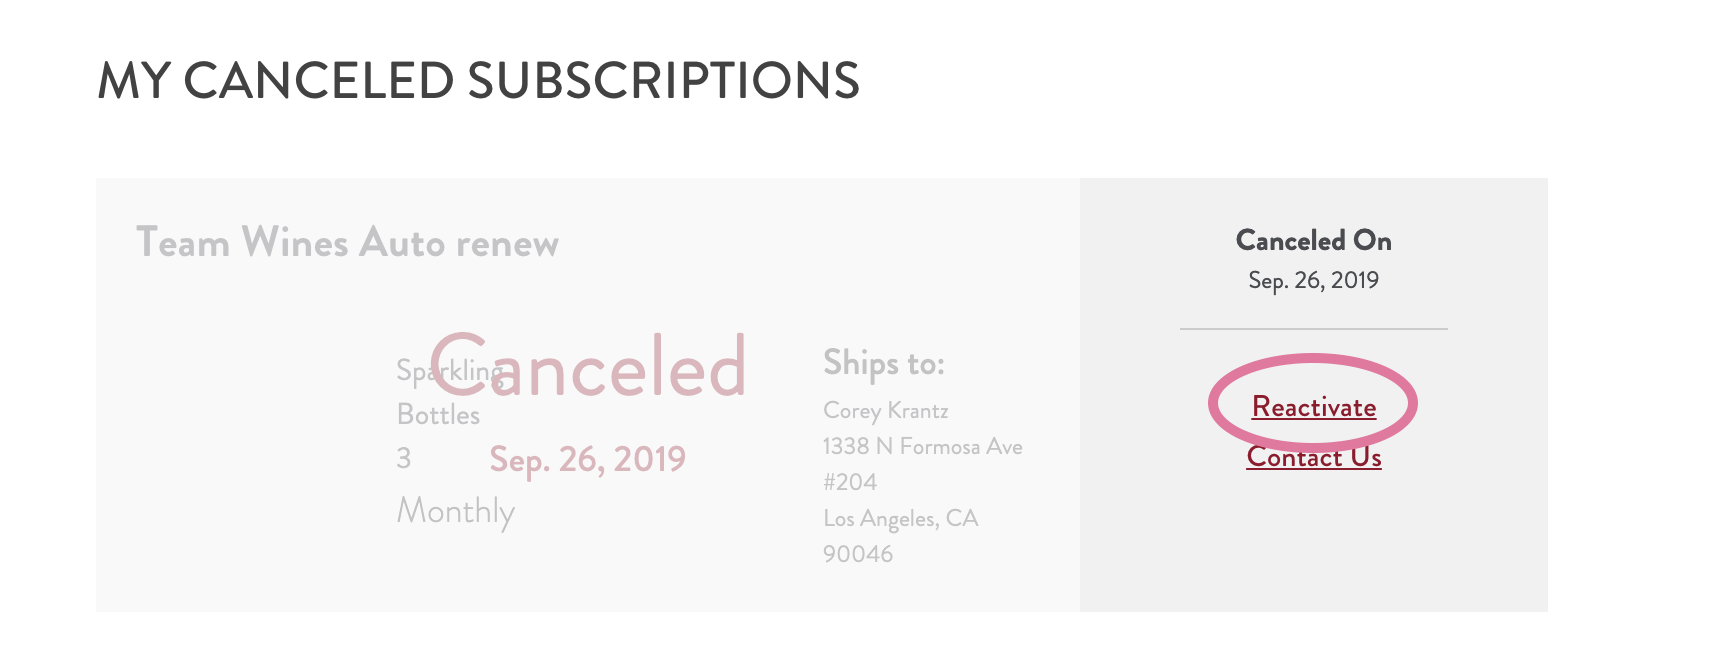1718x658 pixels.
Task: Click the Ships to: heading
Action: tap(883, 363)
